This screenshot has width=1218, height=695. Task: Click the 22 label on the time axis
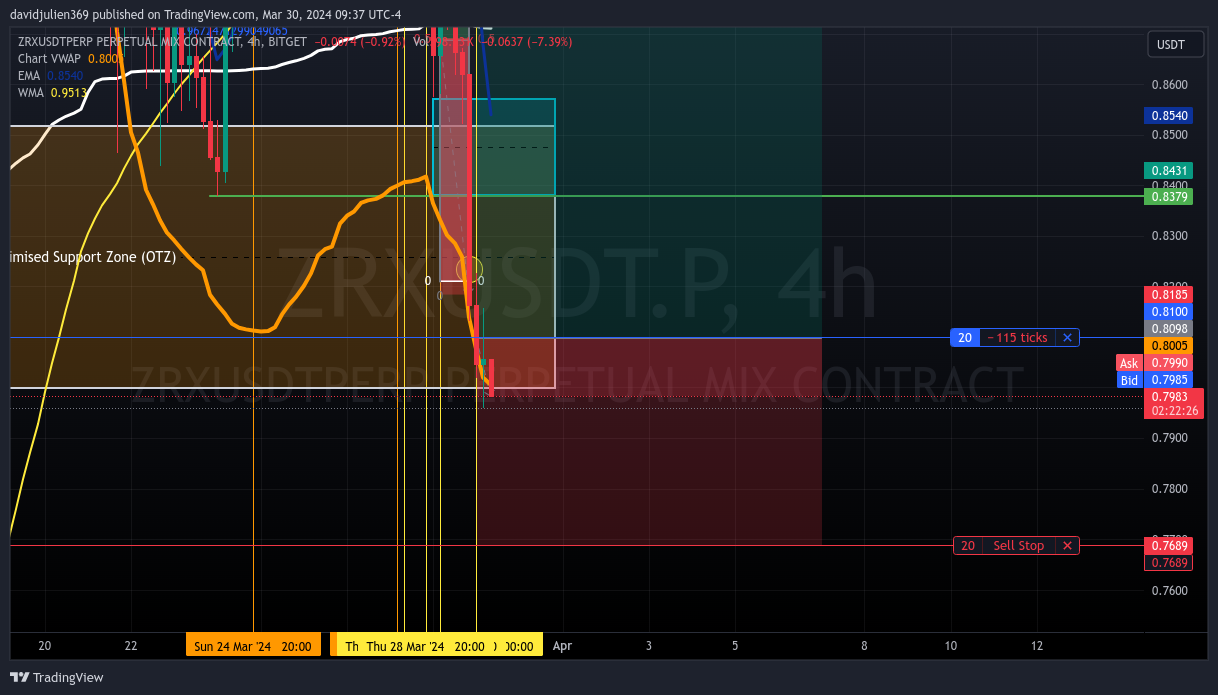point(131,646)
